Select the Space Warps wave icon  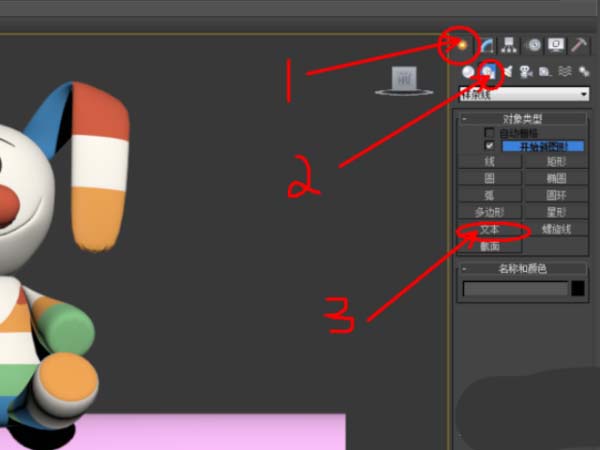565,72
